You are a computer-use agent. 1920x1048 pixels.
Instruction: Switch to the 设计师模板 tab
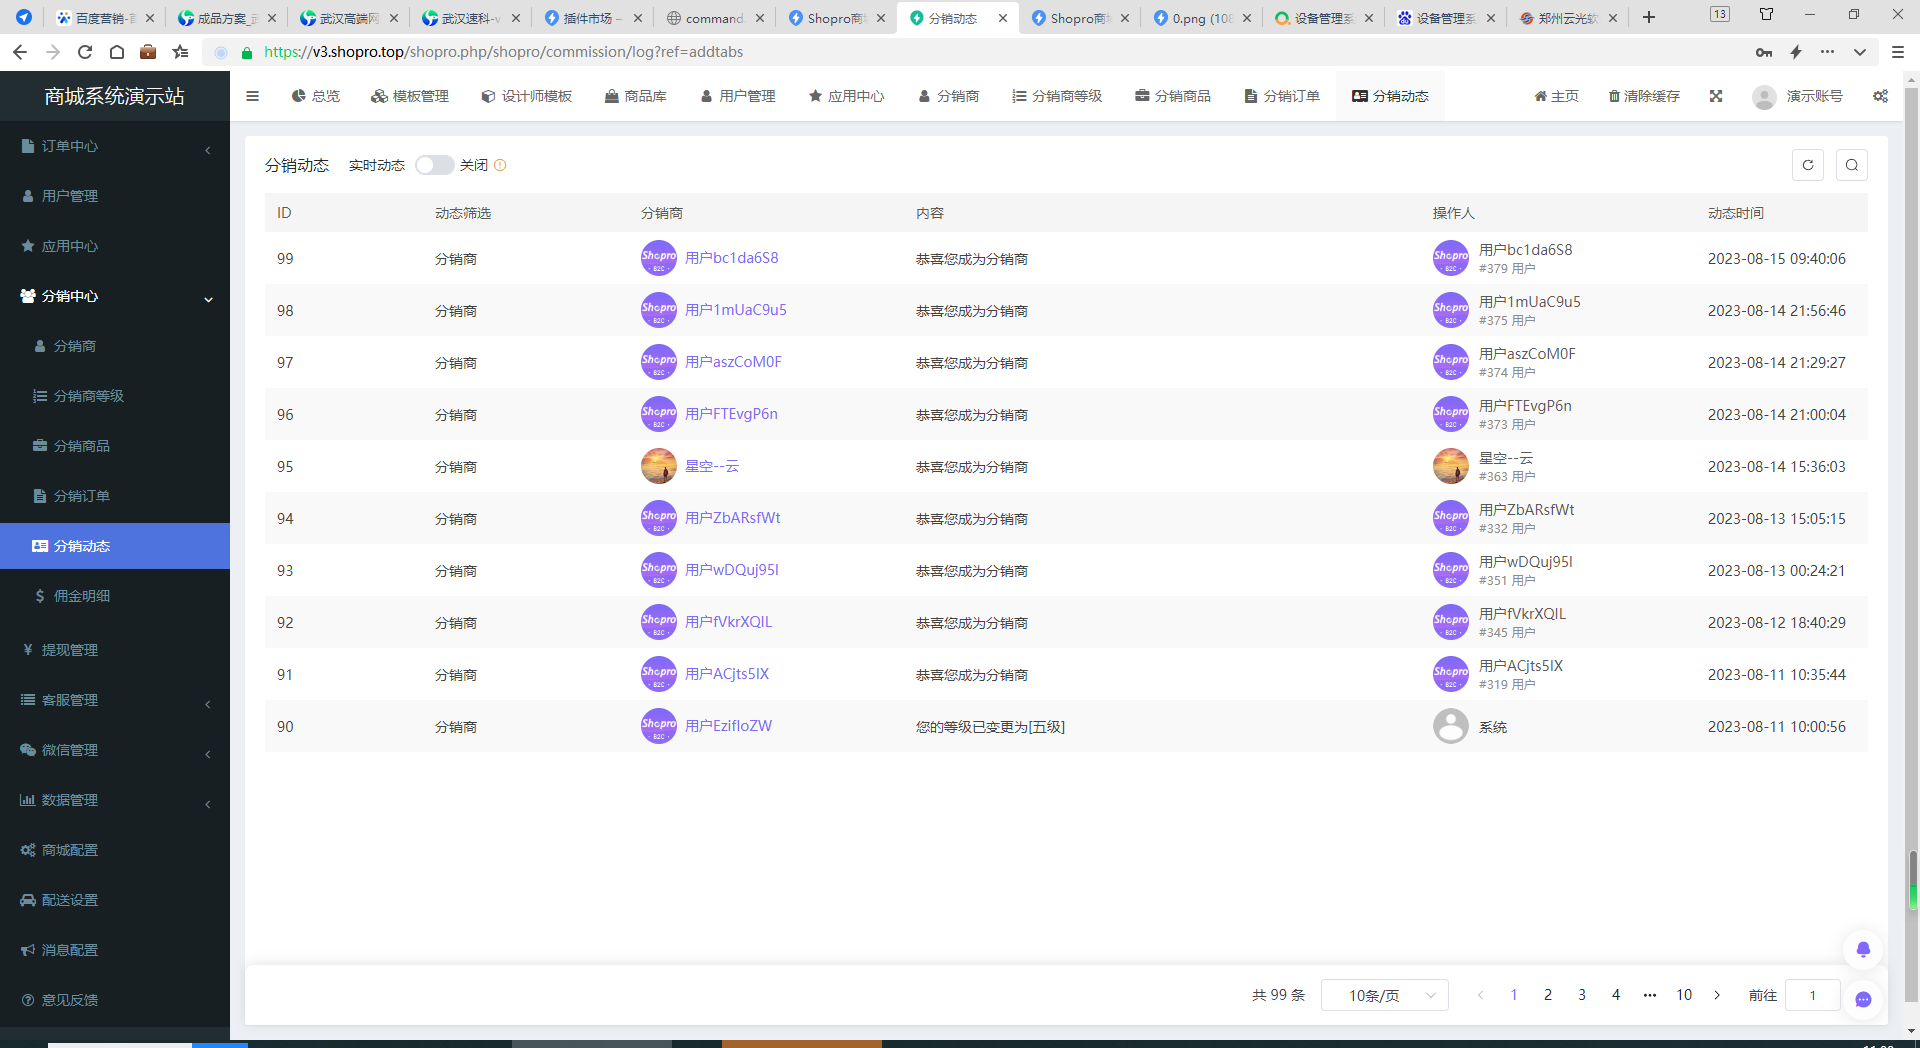[x=527, y=96]
